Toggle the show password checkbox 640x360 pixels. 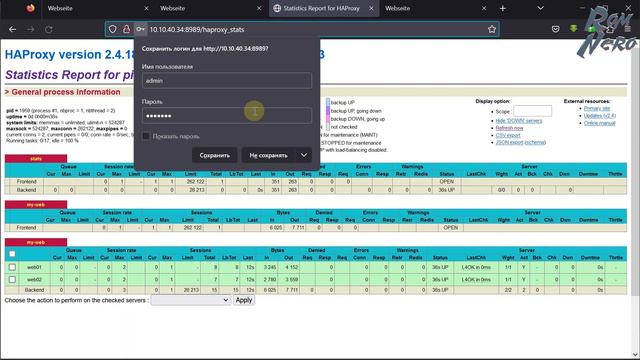pos(146,136)
